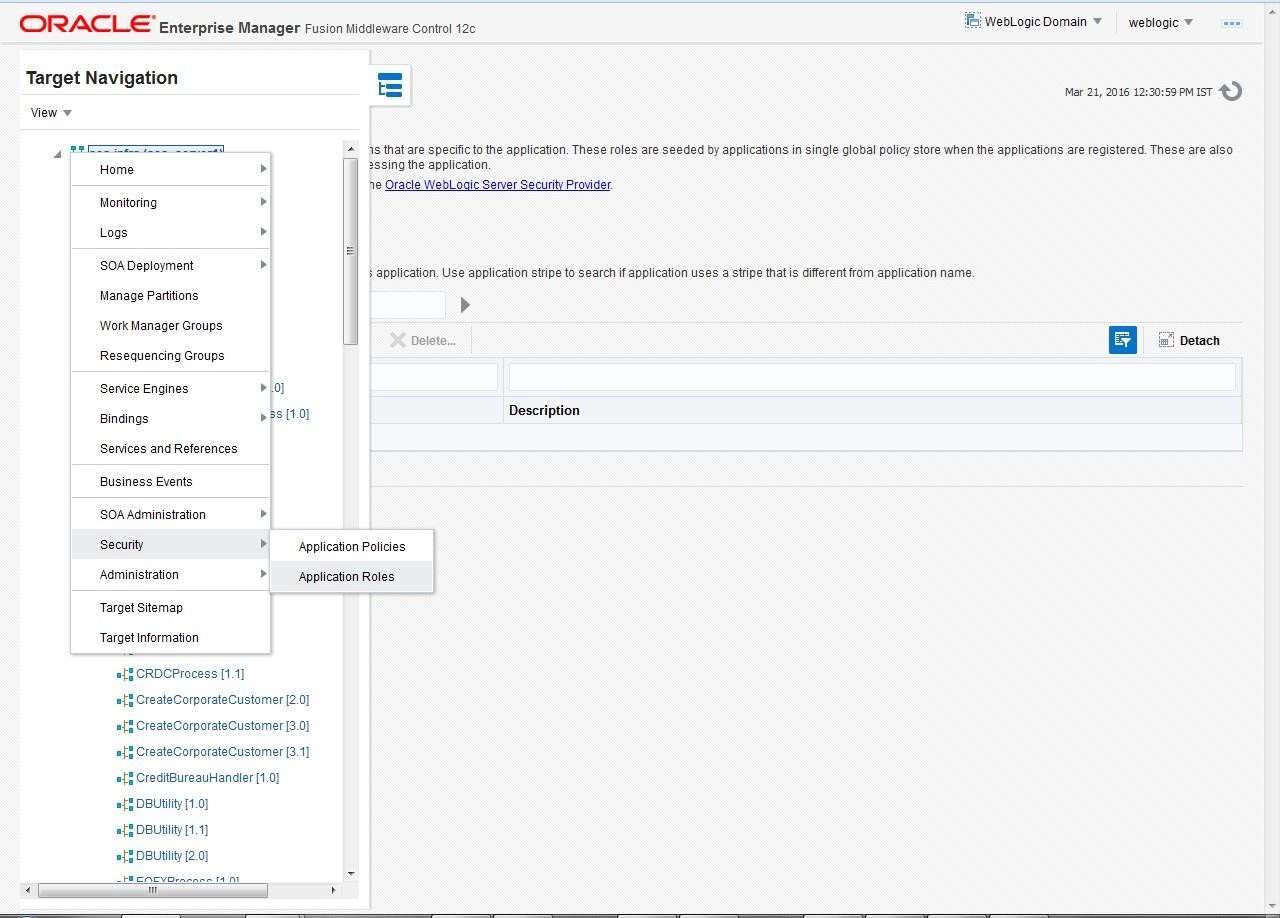Open DBUtility [2.0] in the tree

(x=172, y=856)
